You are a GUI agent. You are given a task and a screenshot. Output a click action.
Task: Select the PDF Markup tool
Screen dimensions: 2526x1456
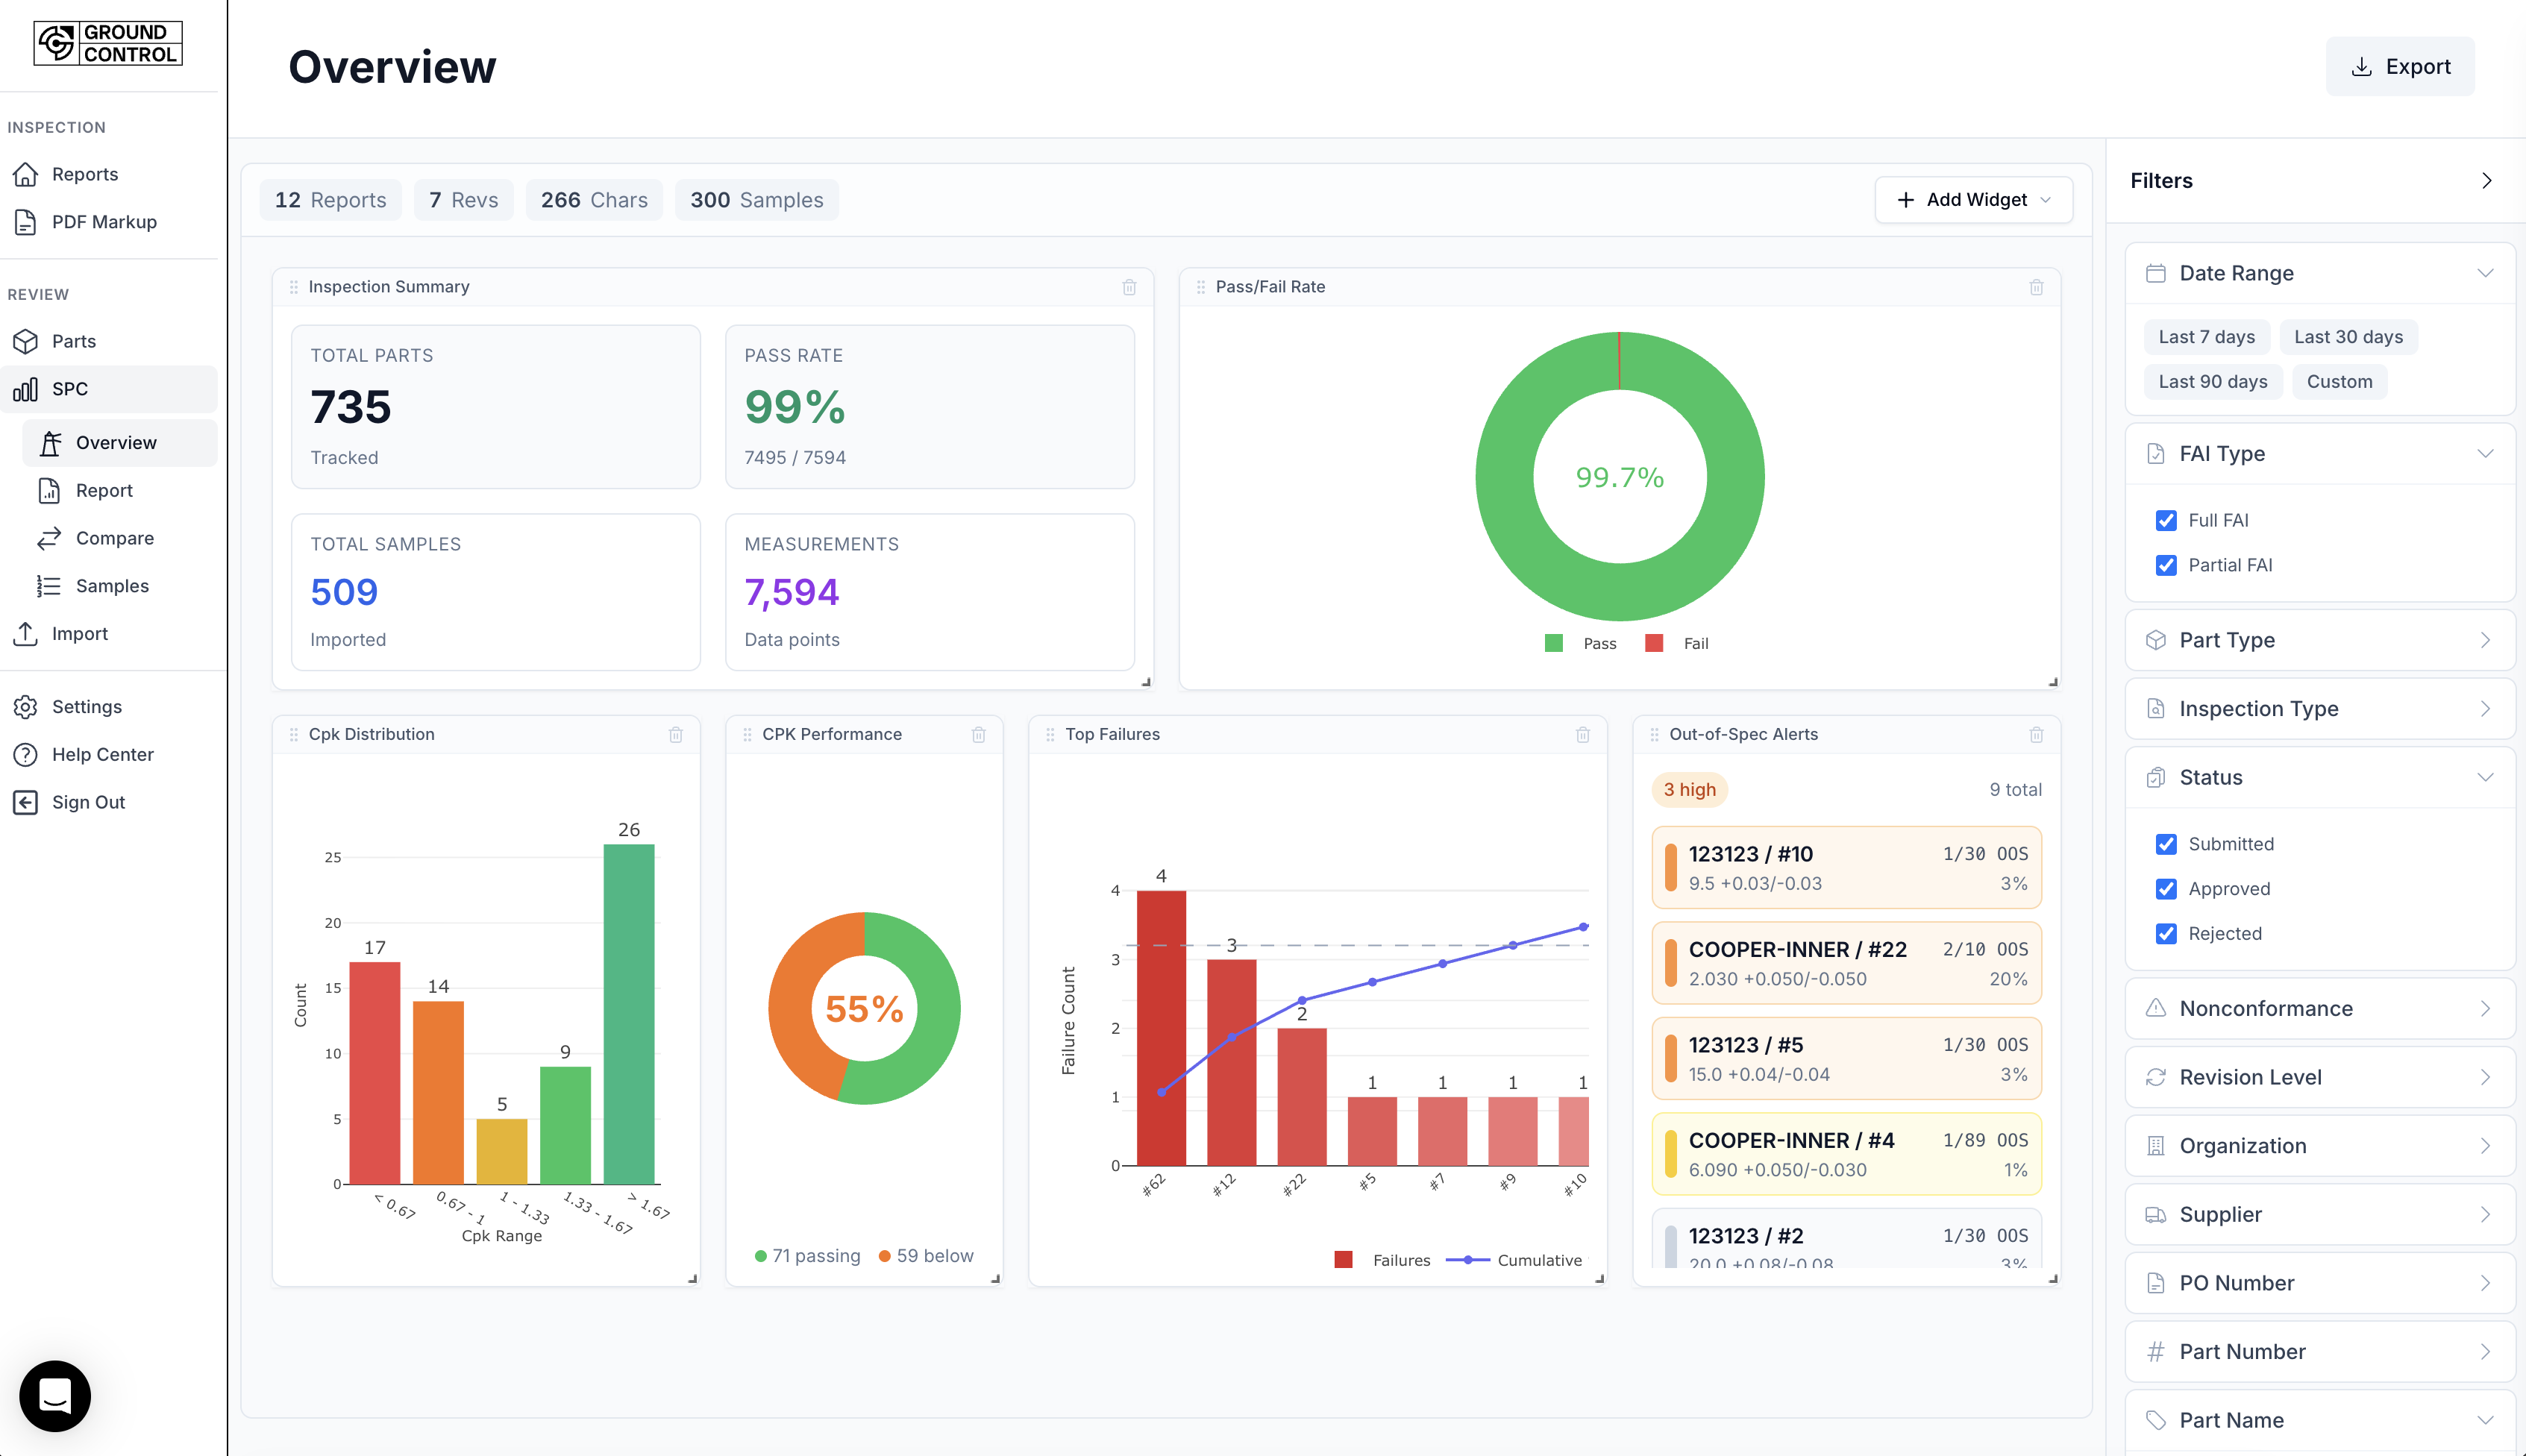click(104, 222)
